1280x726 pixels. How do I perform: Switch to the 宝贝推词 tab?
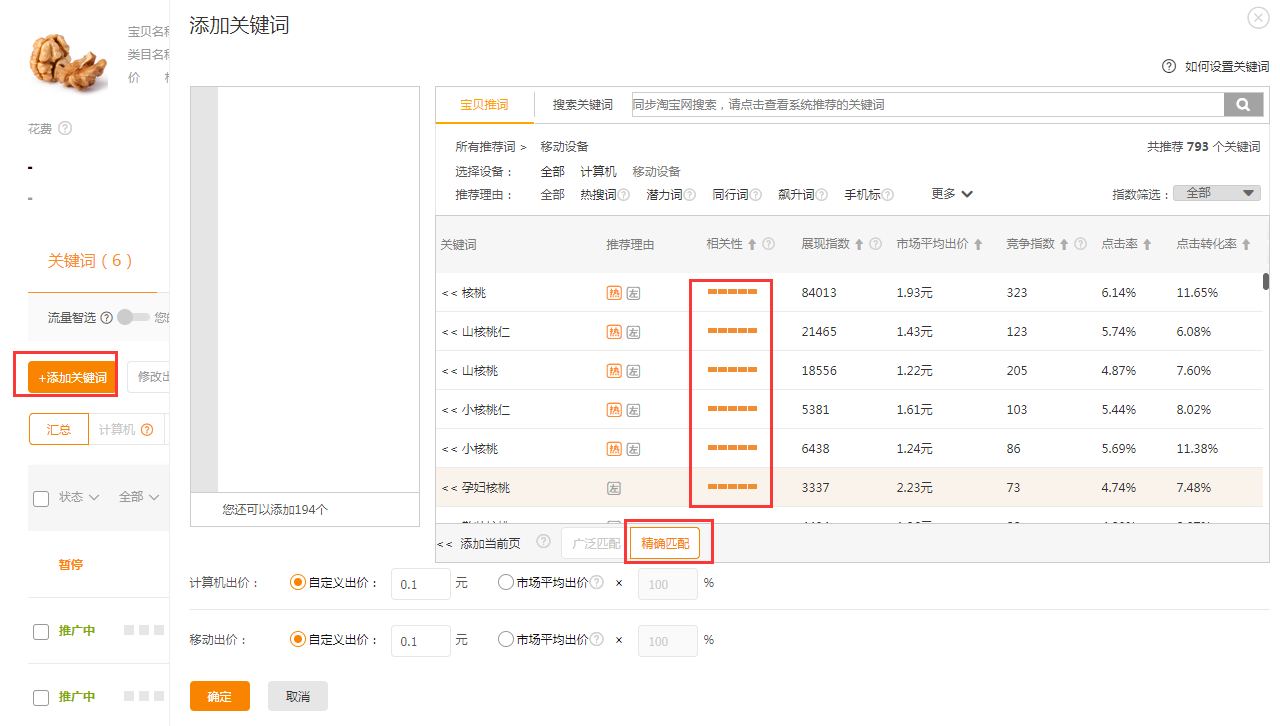[x=484, y=104]
